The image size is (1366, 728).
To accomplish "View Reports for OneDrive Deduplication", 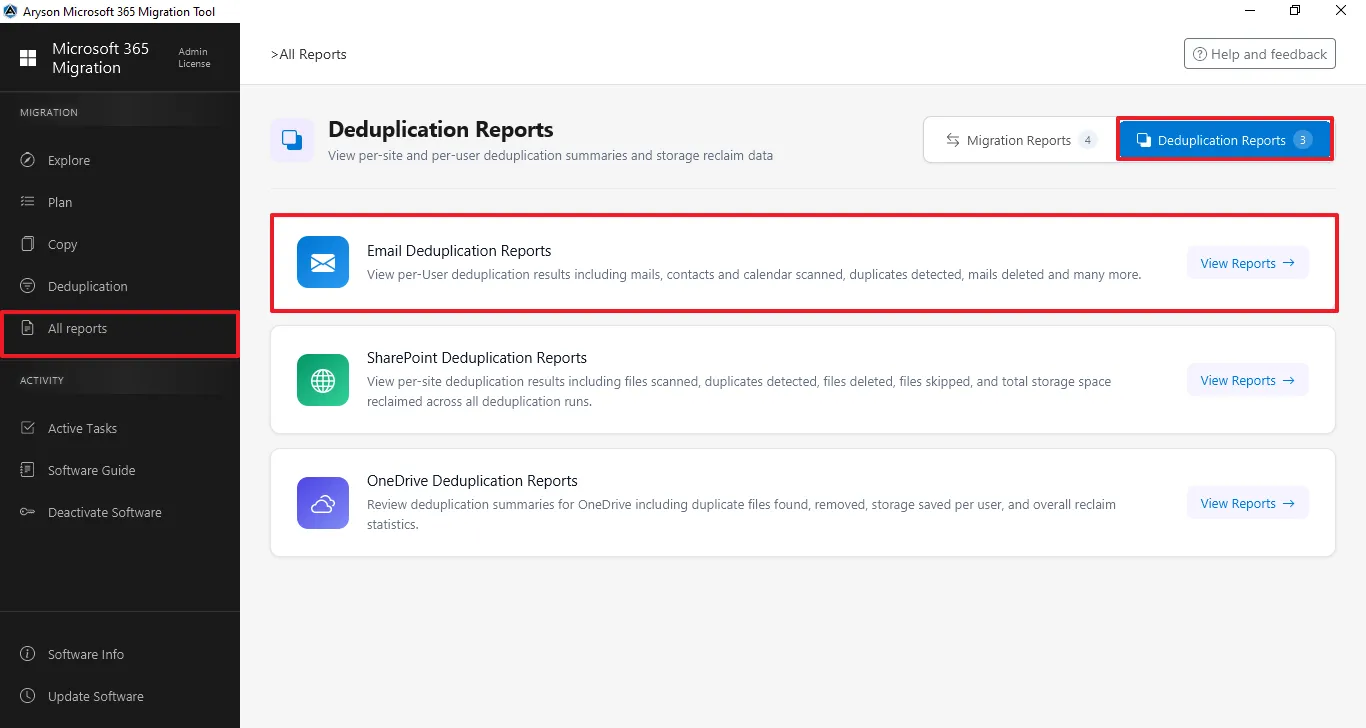I will pos(1247,503).
